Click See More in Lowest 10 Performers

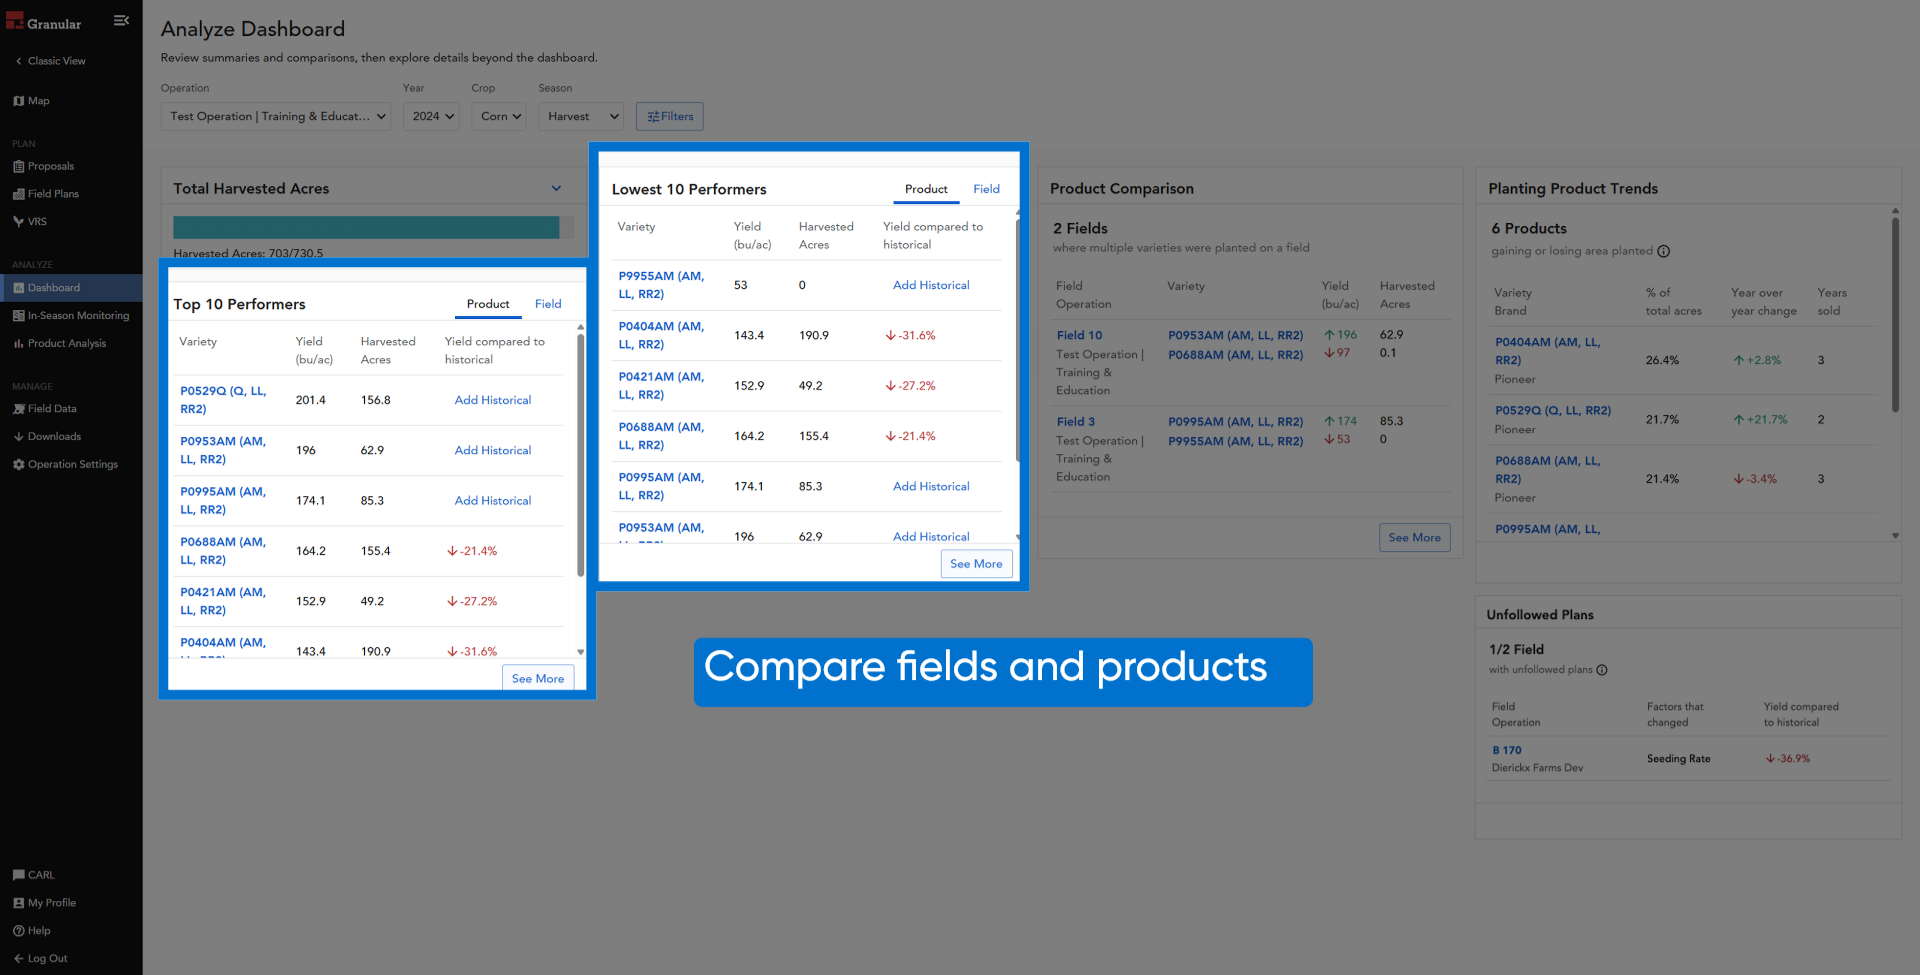click(x=976, y=564)
